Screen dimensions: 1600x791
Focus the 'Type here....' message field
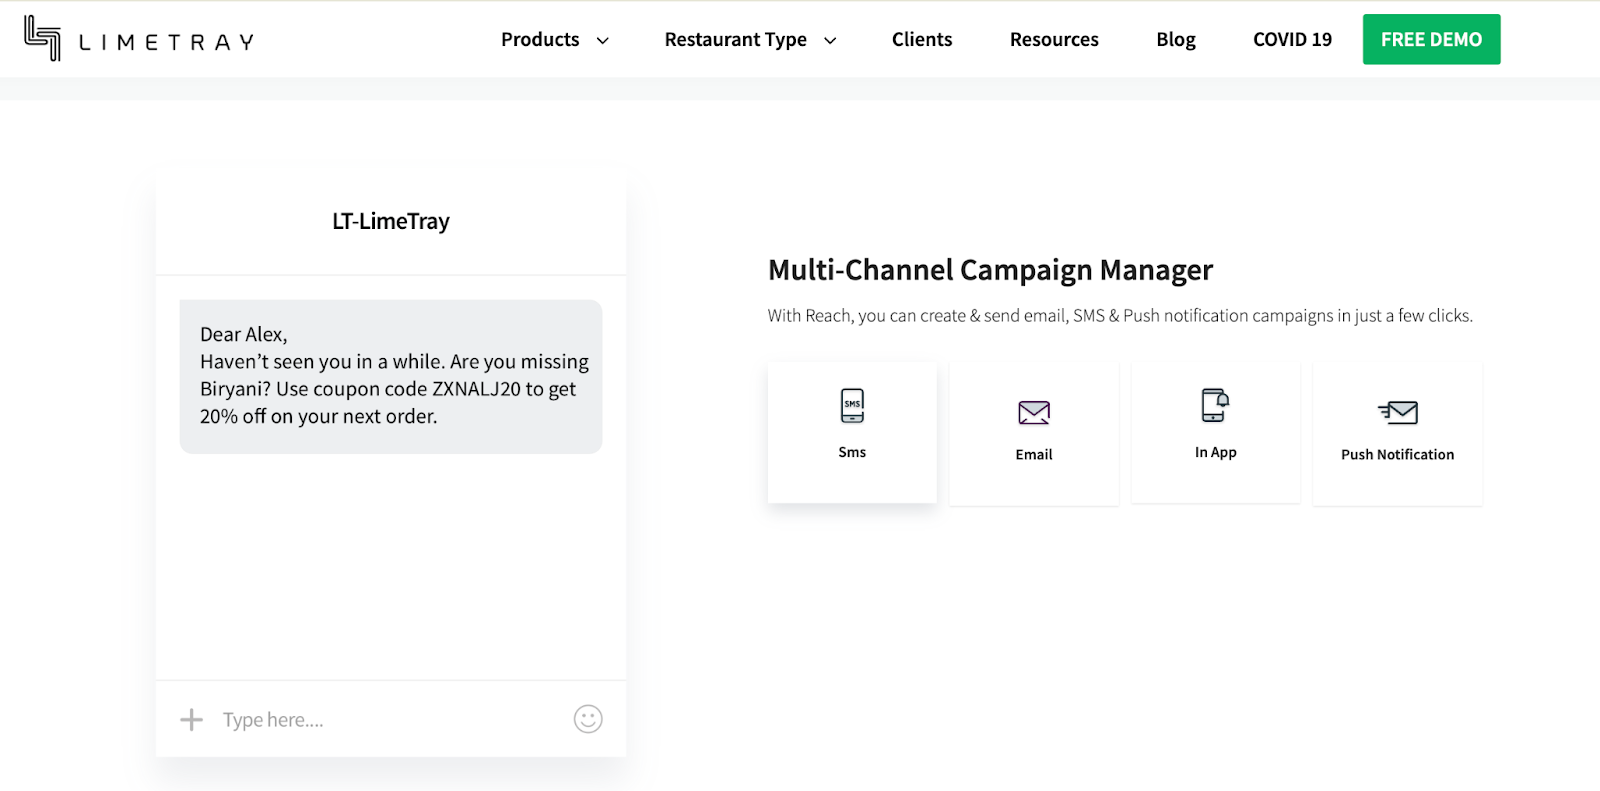tap(380, 720)
